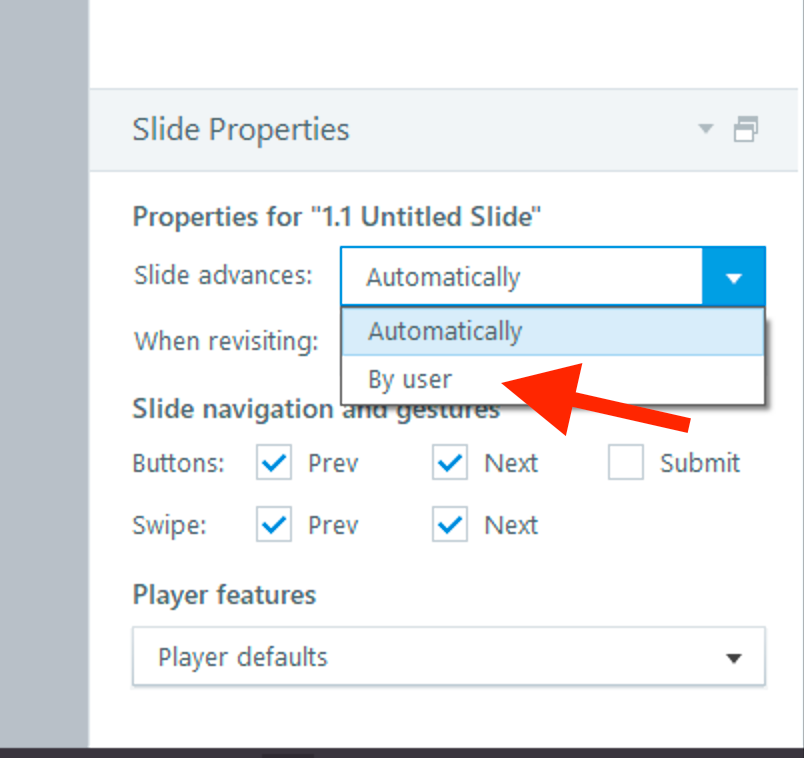Disable the Swipe Prev checkbox

coord(274,525)
